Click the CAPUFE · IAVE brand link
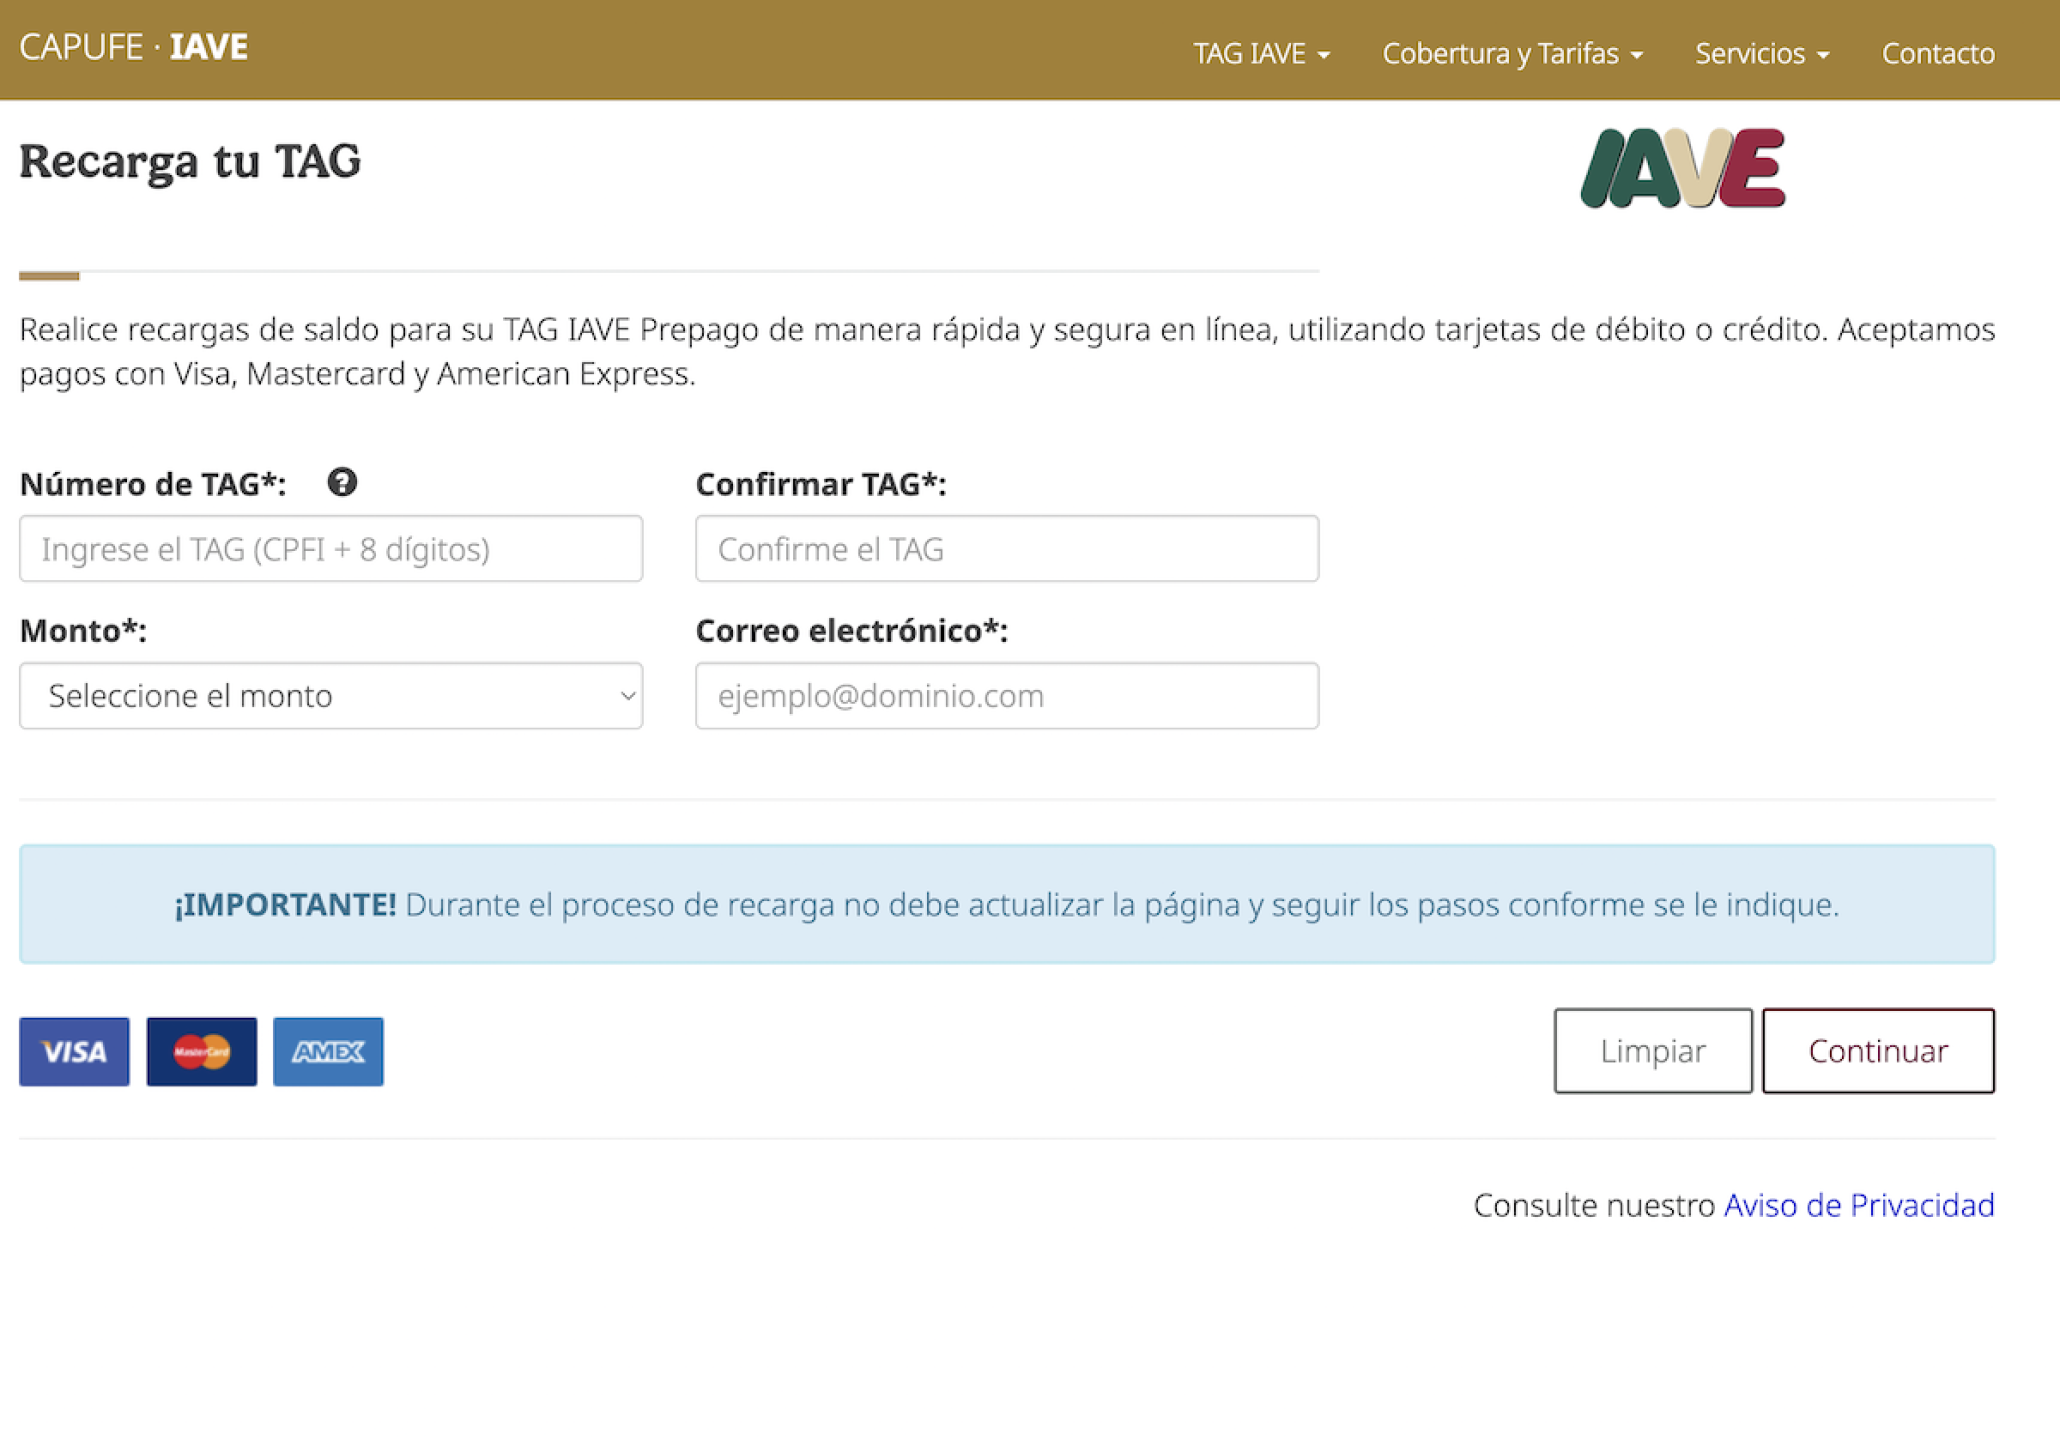The image size is (2060, 1440). point(133,47)
